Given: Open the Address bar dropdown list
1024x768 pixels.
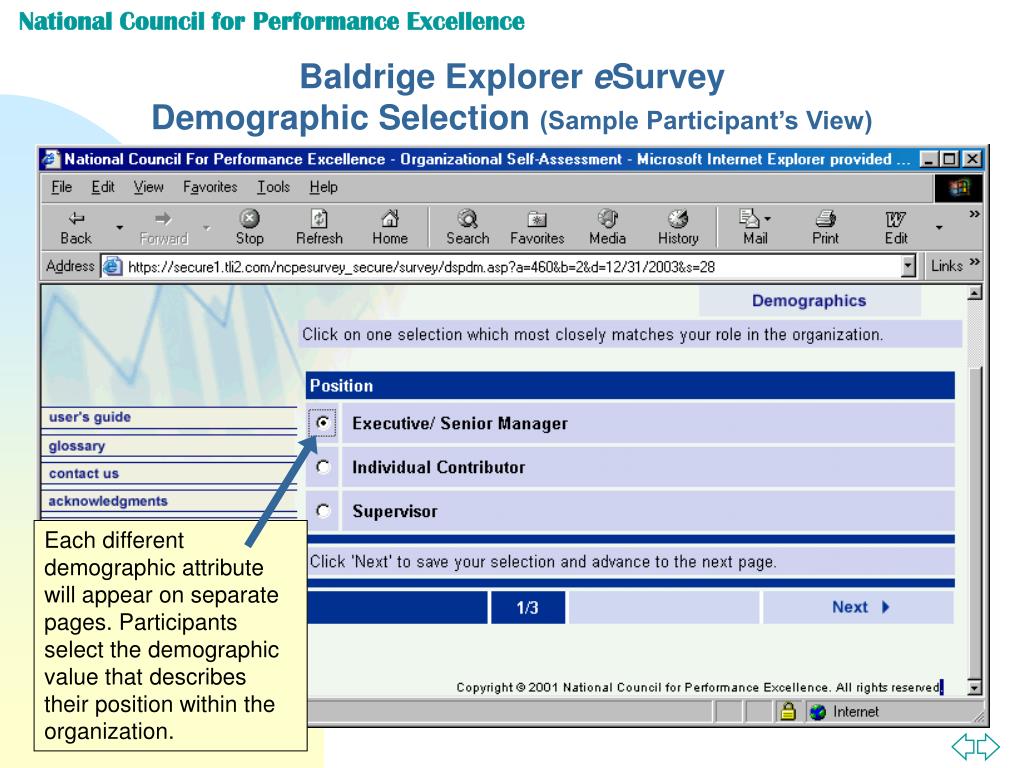Looking at the screenshot, I should (x=908, y=266).
